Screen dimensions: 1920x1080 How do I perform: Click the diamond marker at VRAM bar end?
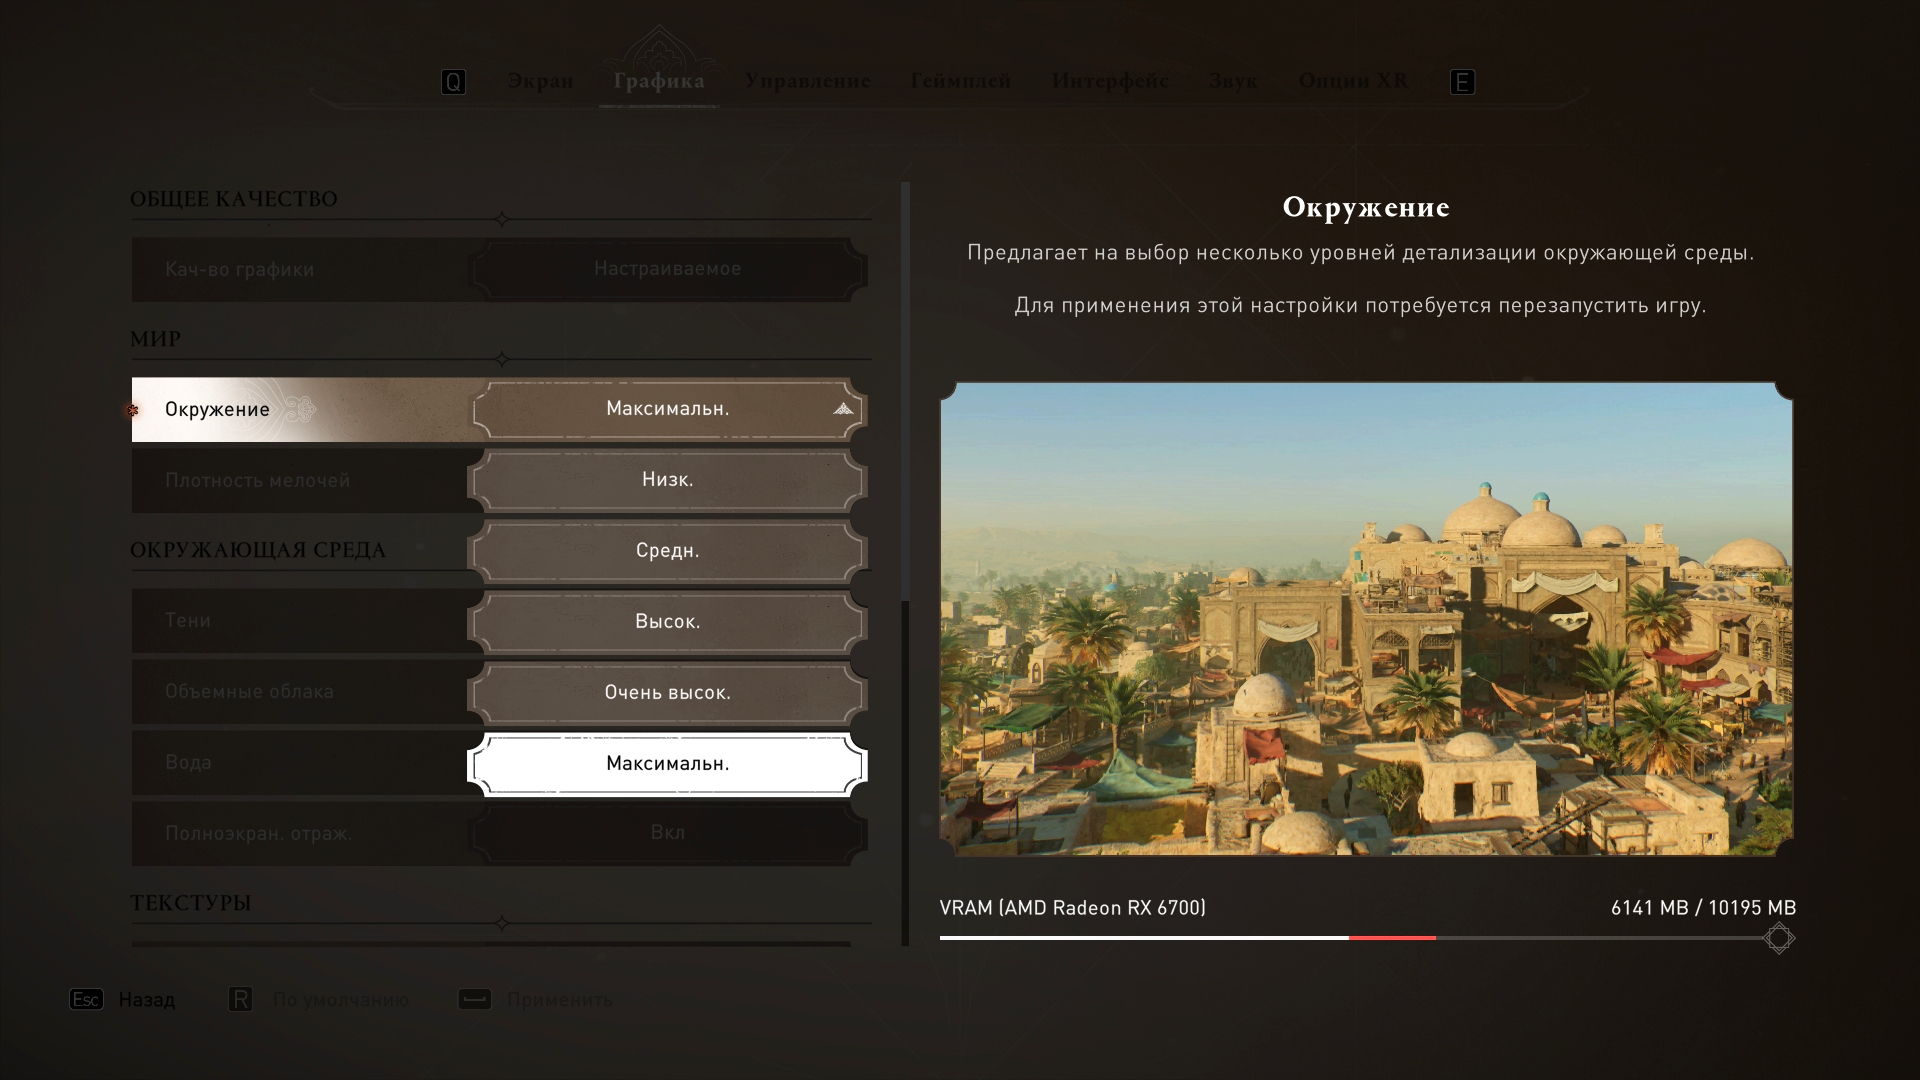(1779, 938)
